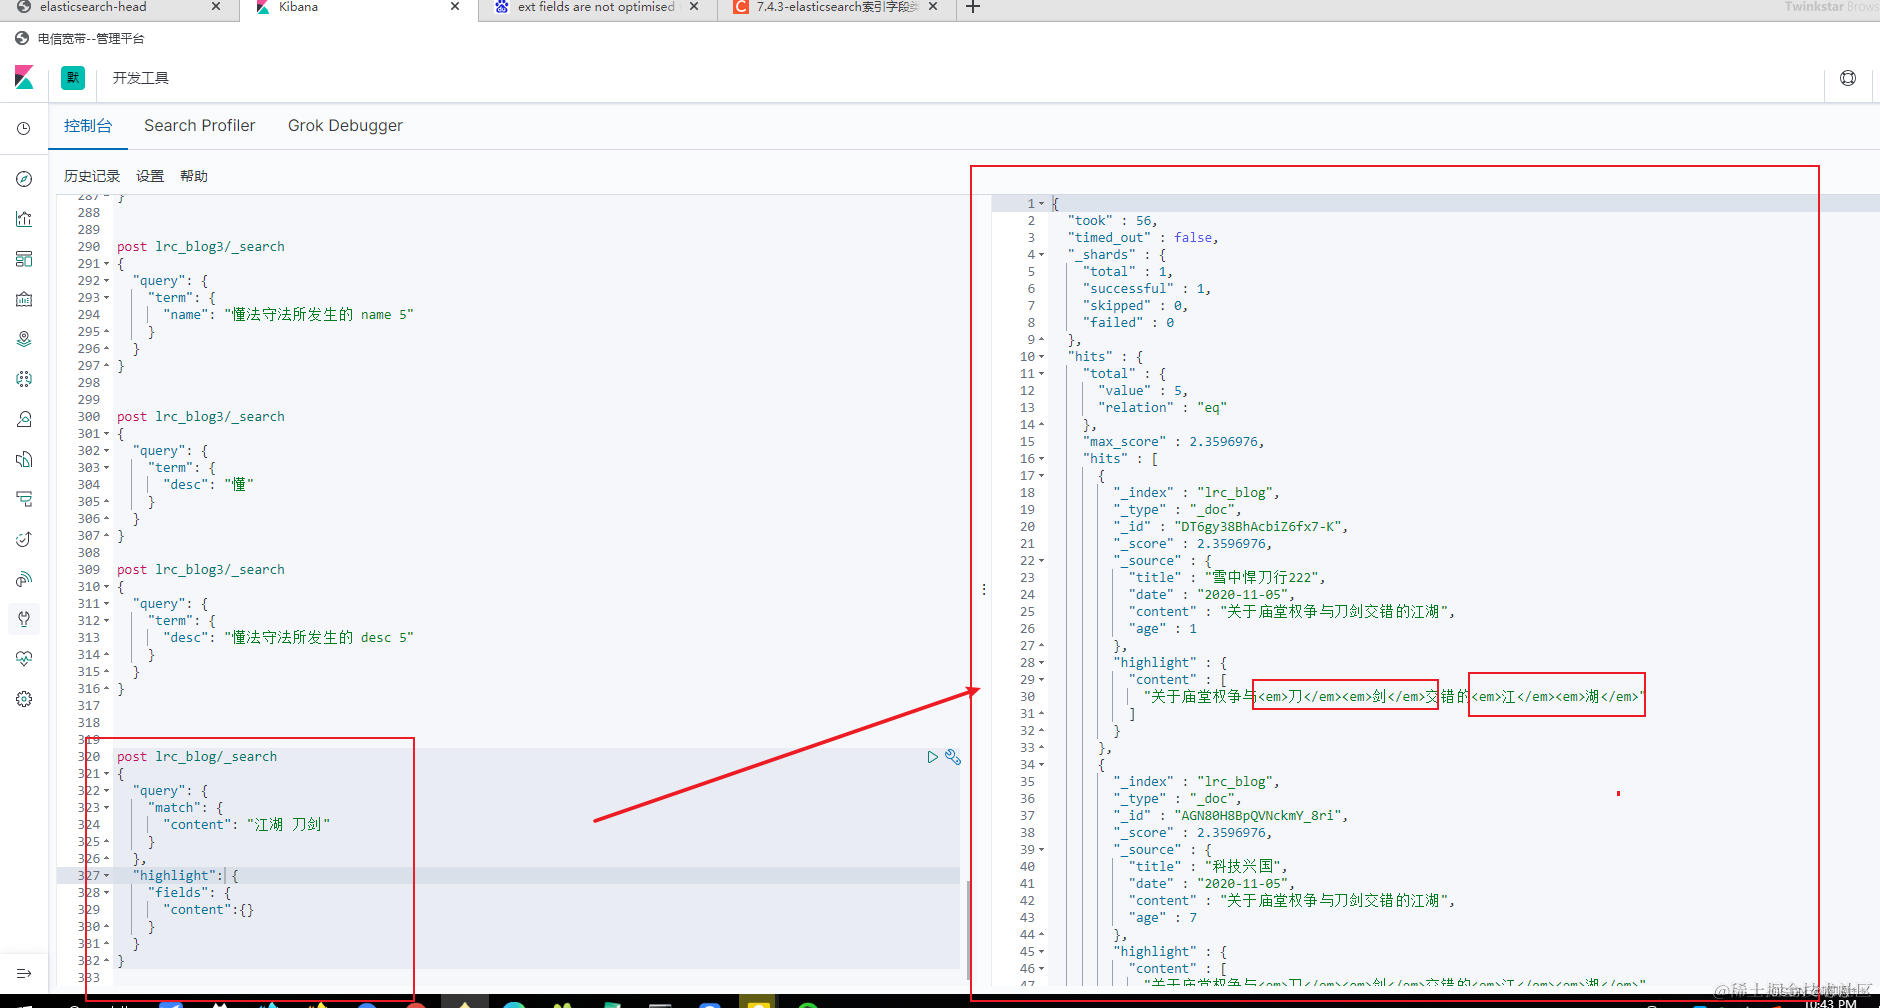Open request options wrench beside play button
The width and height of the screenshot is (1880, 1008).
click(x=953, y=757)
